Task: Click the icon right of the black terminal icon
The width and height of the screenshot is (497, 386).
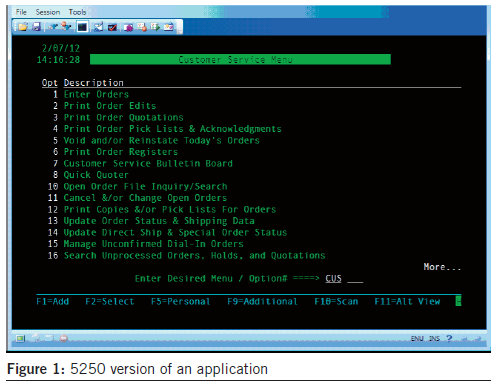Action: click(98, 27)
